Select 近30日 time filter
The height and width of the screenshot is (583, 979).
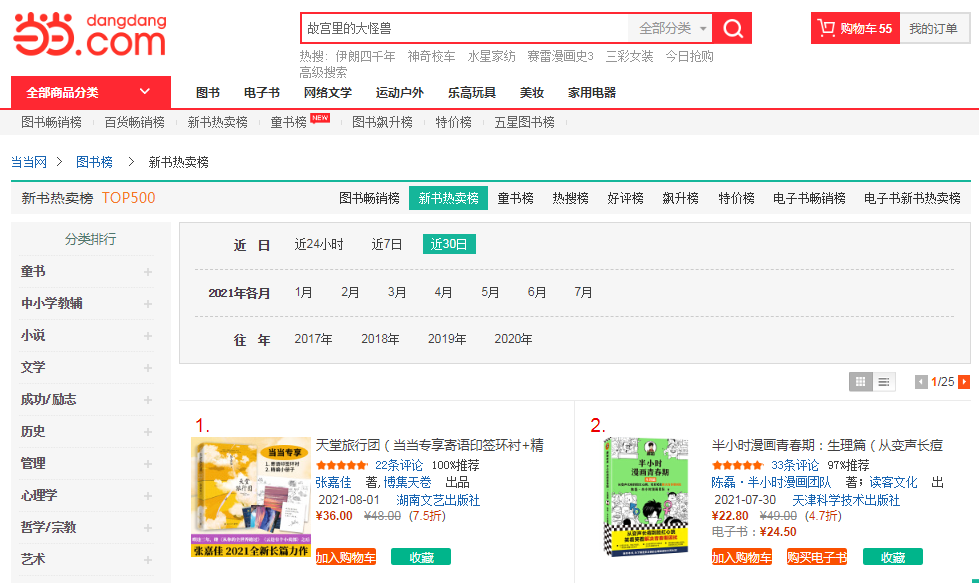pyautogui.click(x=449, y=244)
